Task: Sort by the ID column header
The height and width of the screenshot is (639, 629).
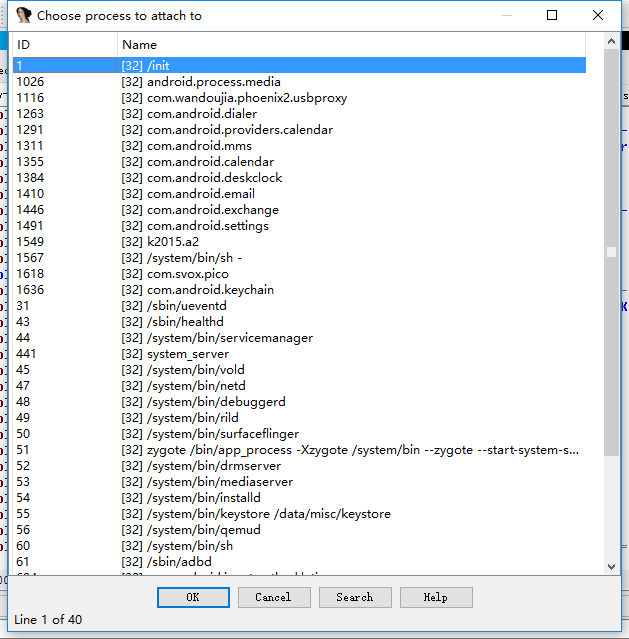Action: pos(65,44)
